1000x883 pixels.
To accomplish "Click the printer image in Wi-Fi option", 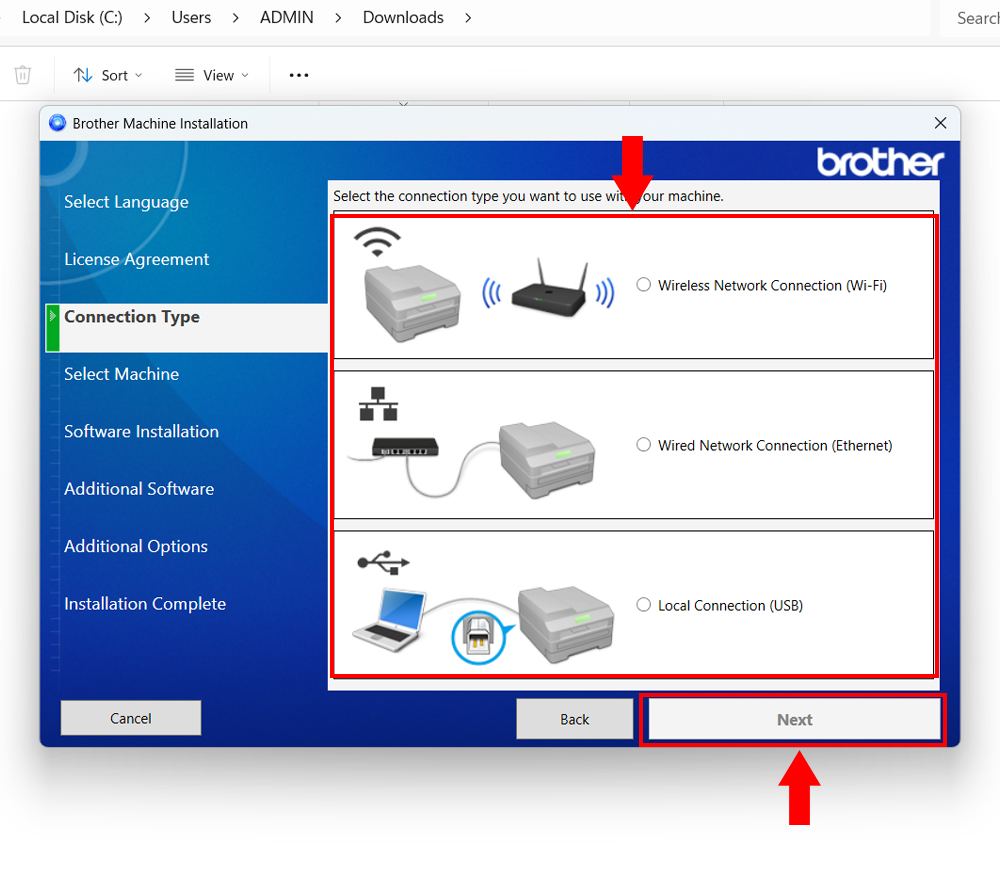I will coord(412,302).
